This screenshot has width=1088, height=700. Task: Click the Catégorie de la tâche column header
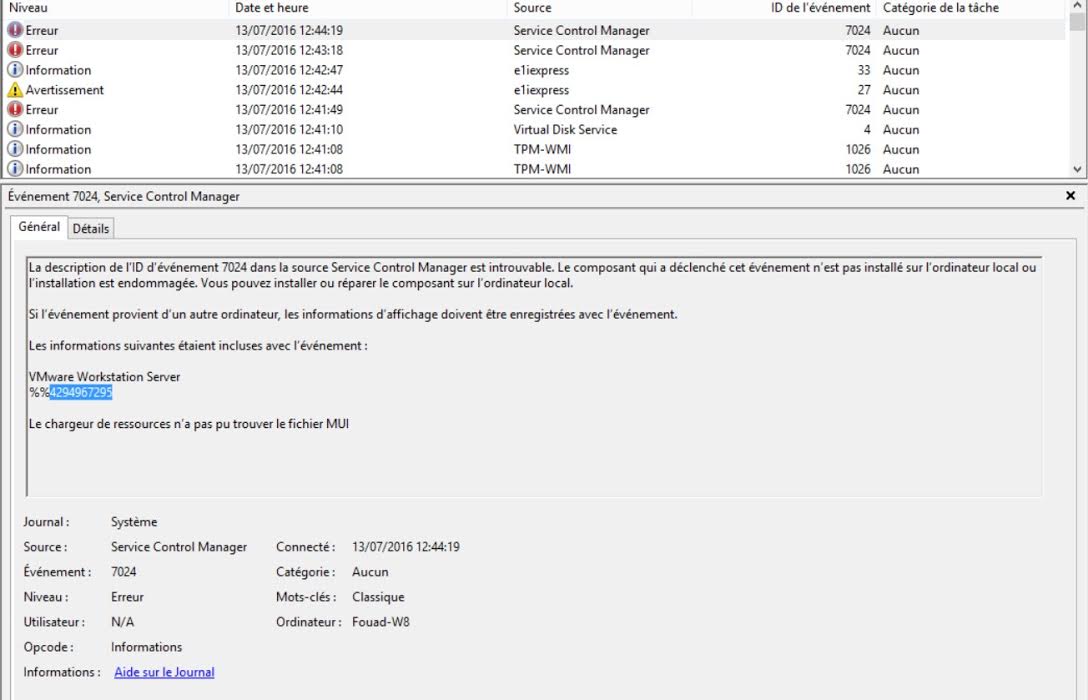point(940,8)
